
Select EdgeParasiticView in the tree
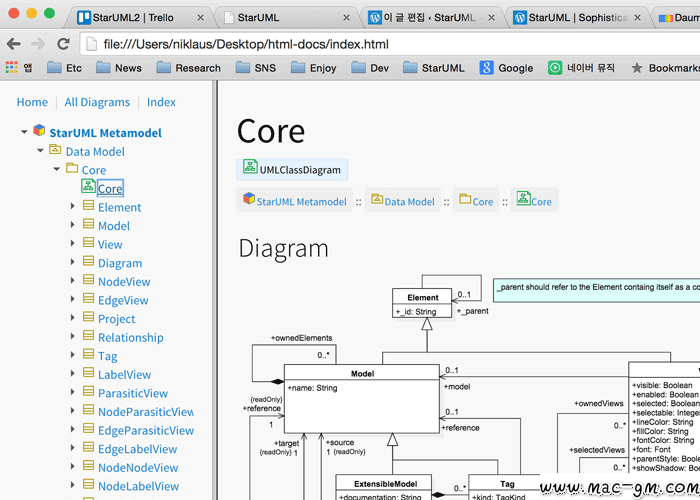pos(146,431)
